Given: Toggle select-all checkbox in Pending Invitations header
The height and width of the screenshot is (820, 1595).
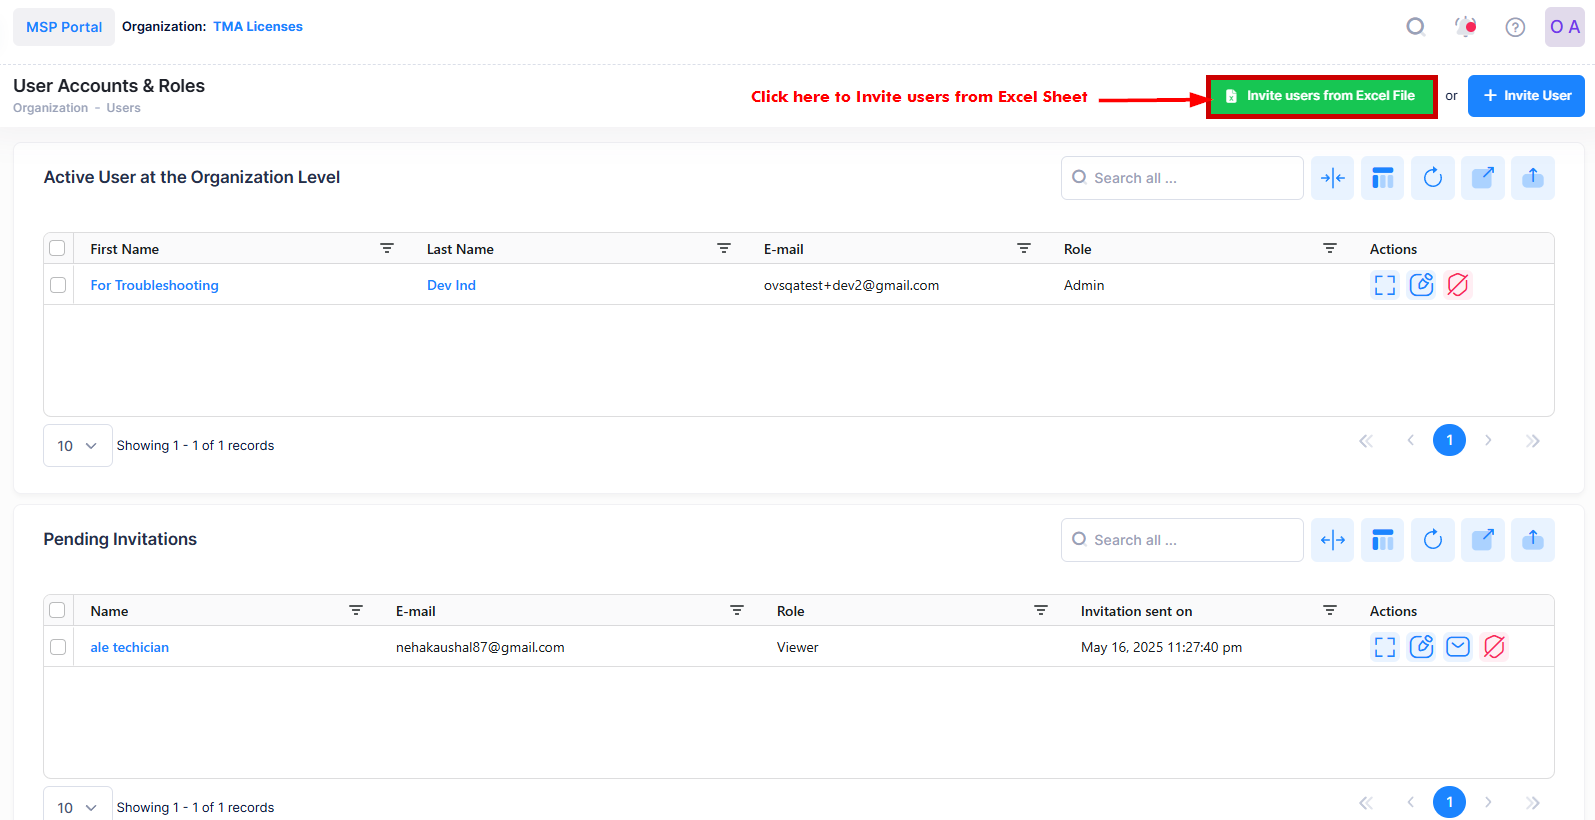Looking at the screenshot, I should pos(58,610).
